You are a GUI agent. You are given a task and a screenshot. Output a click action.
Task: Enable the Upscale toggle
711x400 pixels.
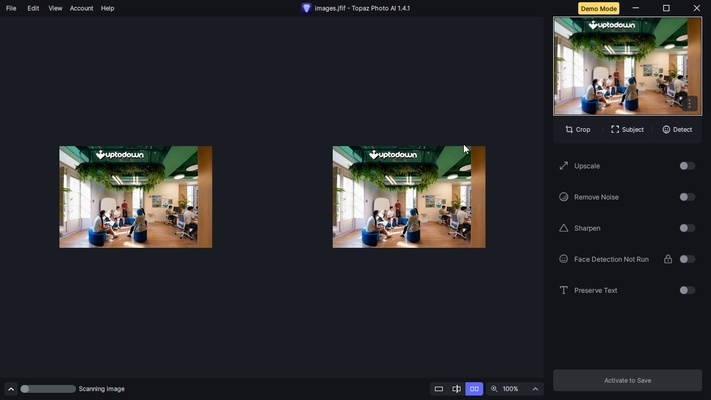[687, 166]
